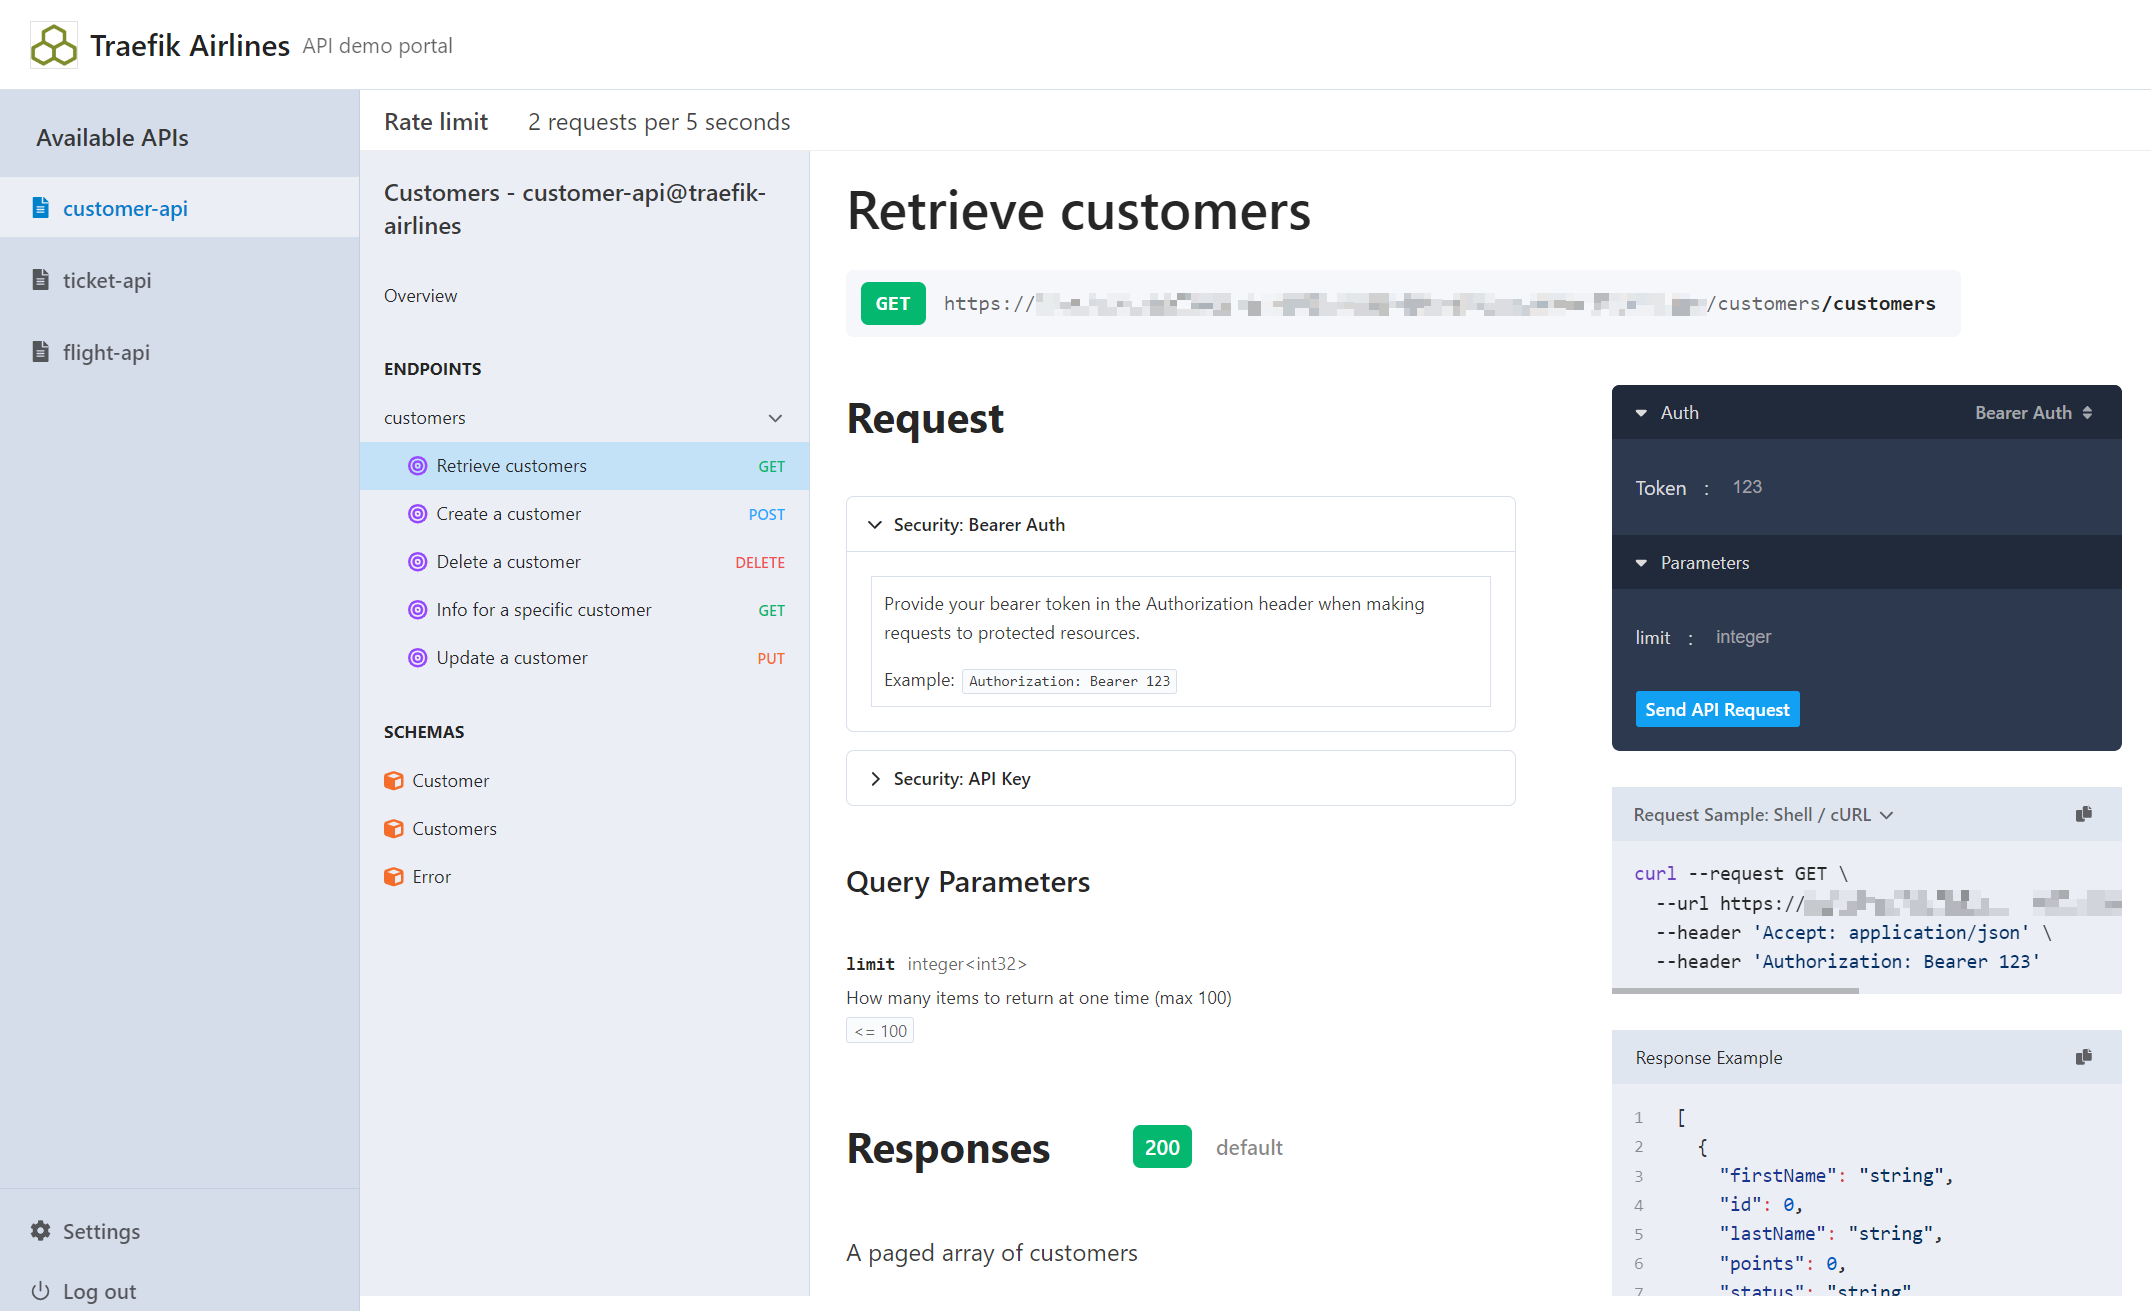This screenshot has width=2151, height=1311.
Task: Open the Shell / cURL sample dropdown
Action: click(x=1888, y=814)
